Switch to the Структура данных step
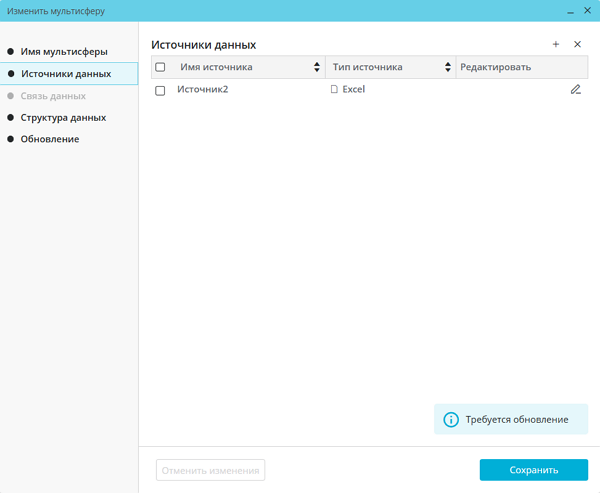This screenshot has width=600, height=493. pyautogui.click(x=63, y=118)
